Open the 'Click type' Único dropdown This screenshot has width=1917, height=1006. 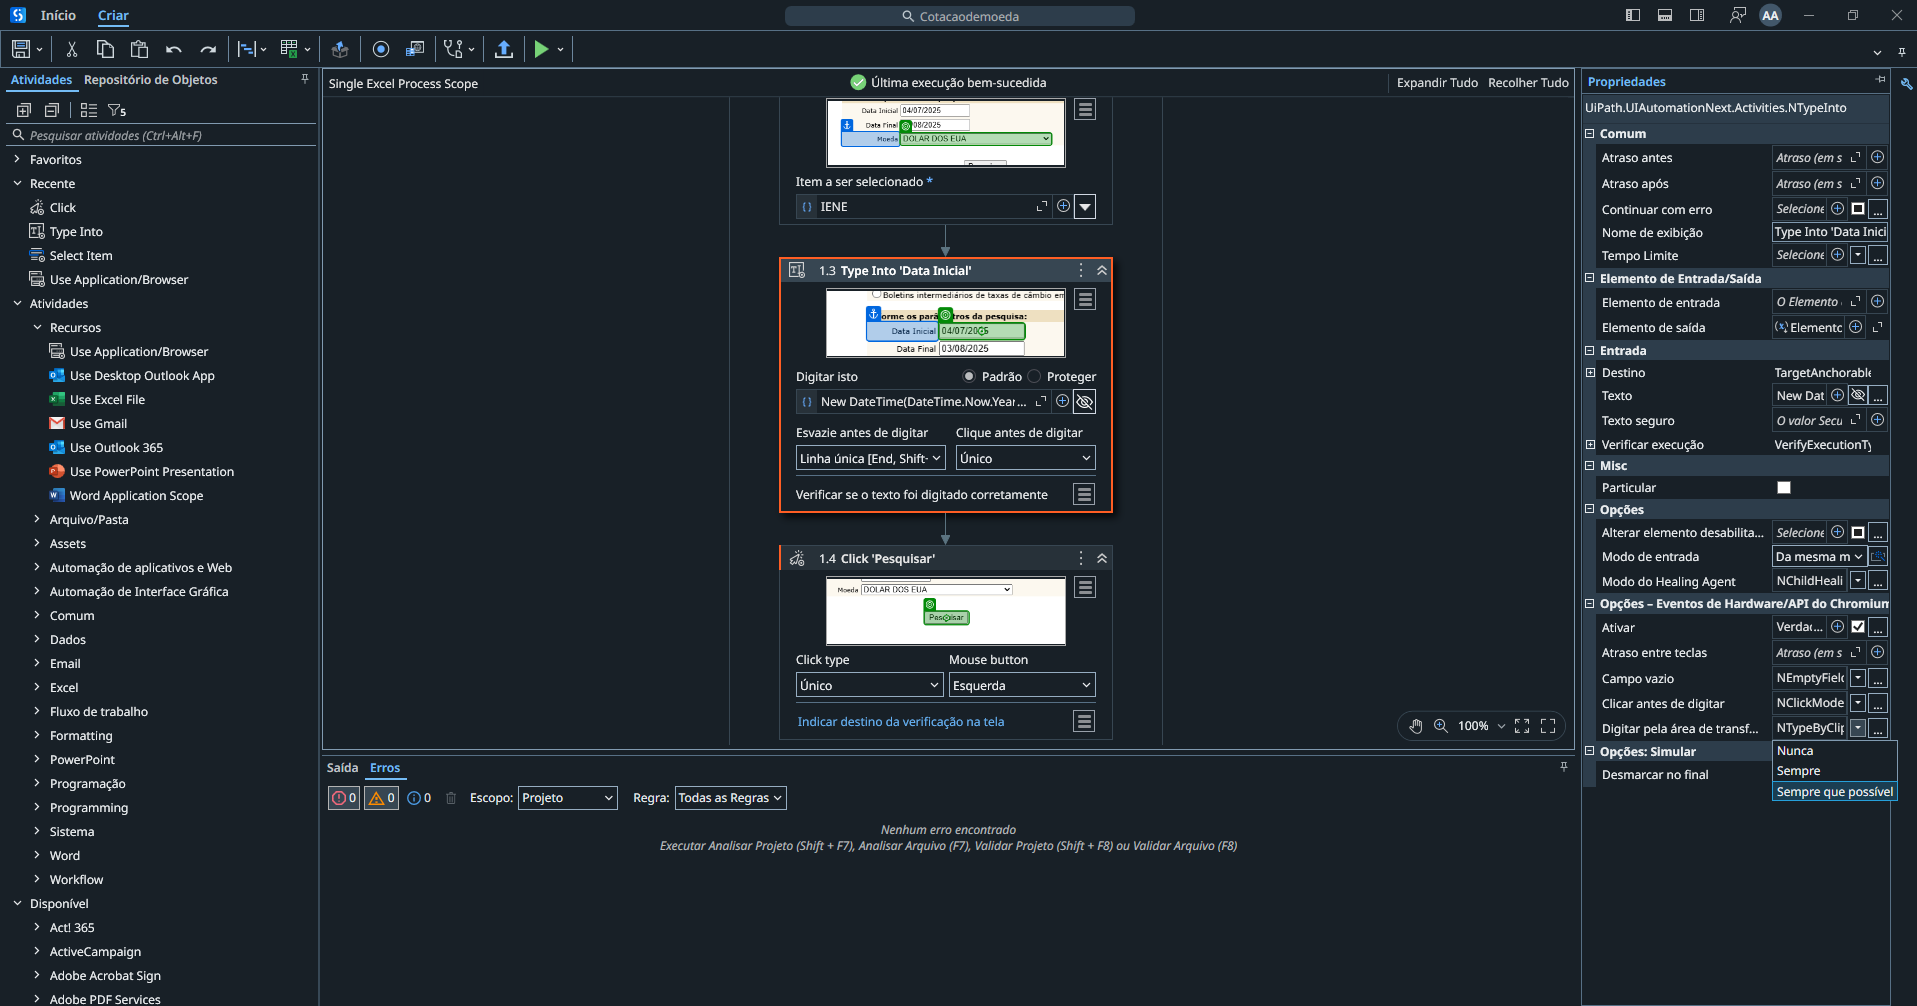pyautogui.click(x=869, y=685)
